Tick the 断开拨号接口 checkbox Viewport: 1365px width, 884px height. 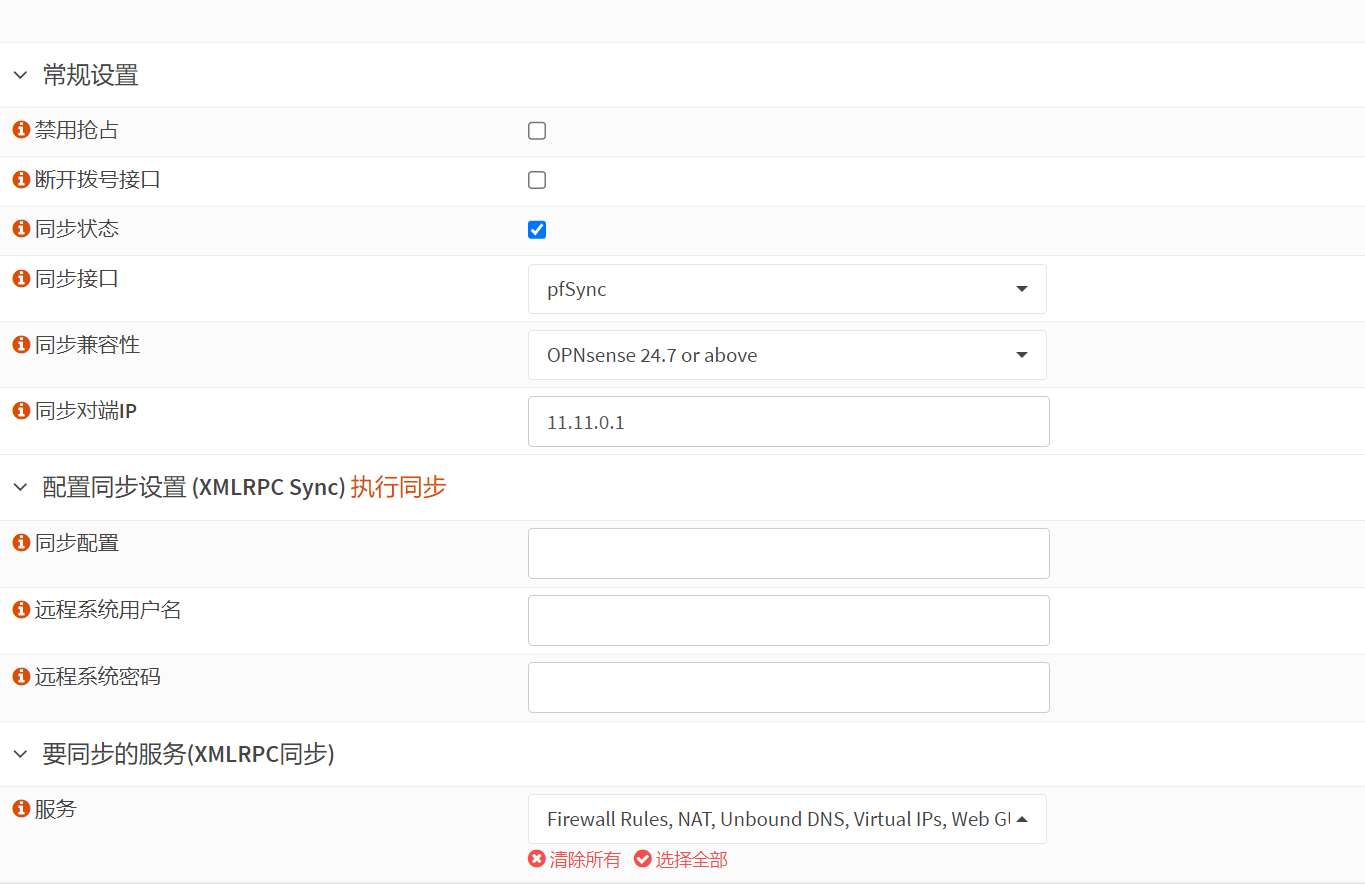click(537, 180)
